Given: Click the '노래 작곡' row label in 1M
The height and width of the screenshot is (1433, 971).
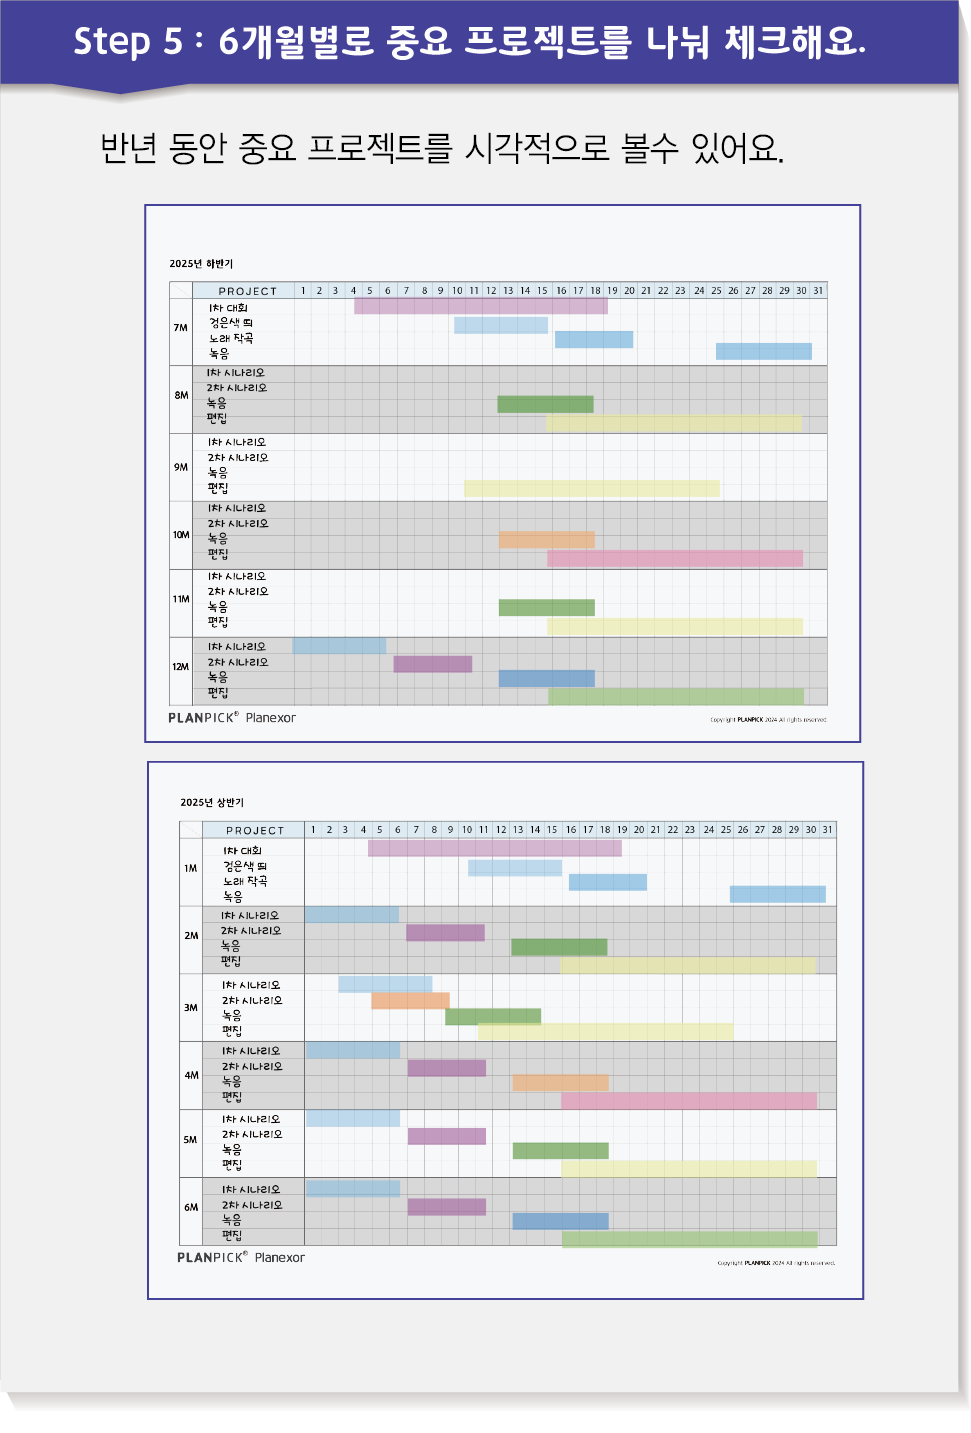Looking at the screenshot, I should pos(245,881).
